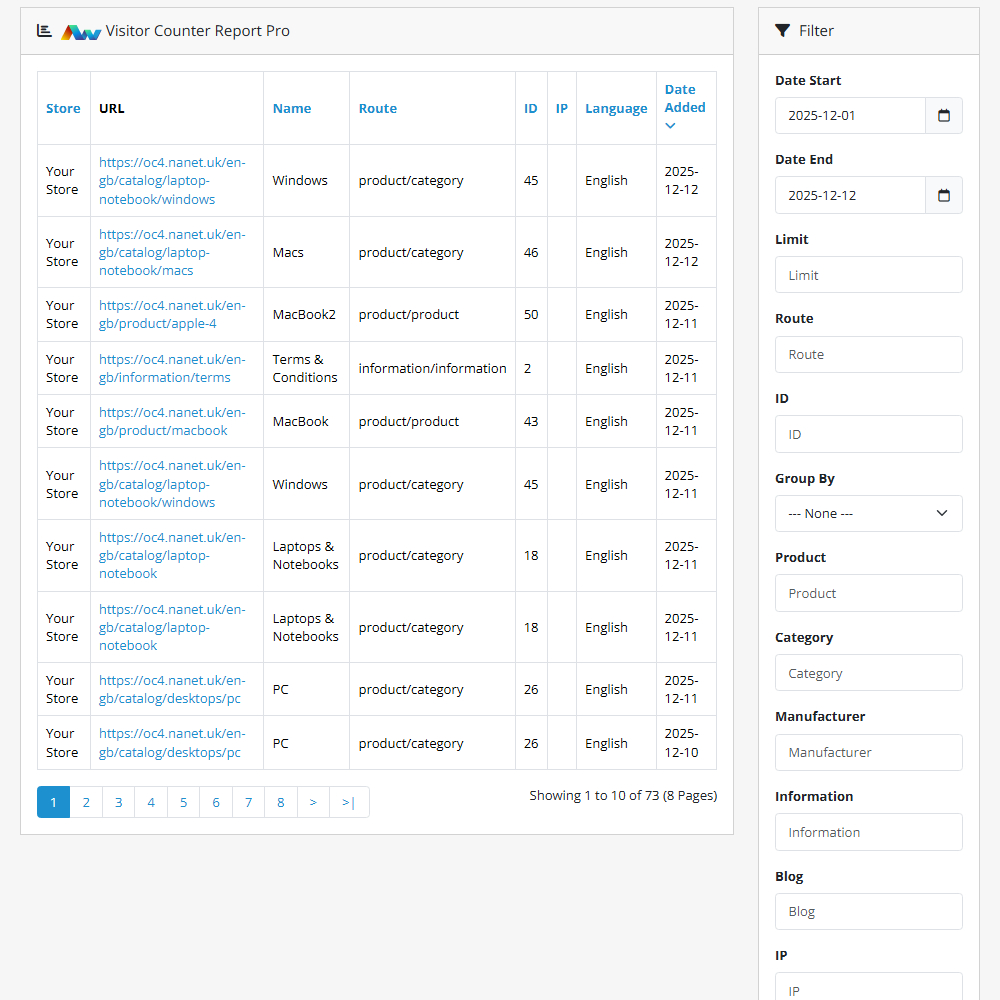
Task: Click the IP filter input at the bottom
Action: (x=868, y=989)
